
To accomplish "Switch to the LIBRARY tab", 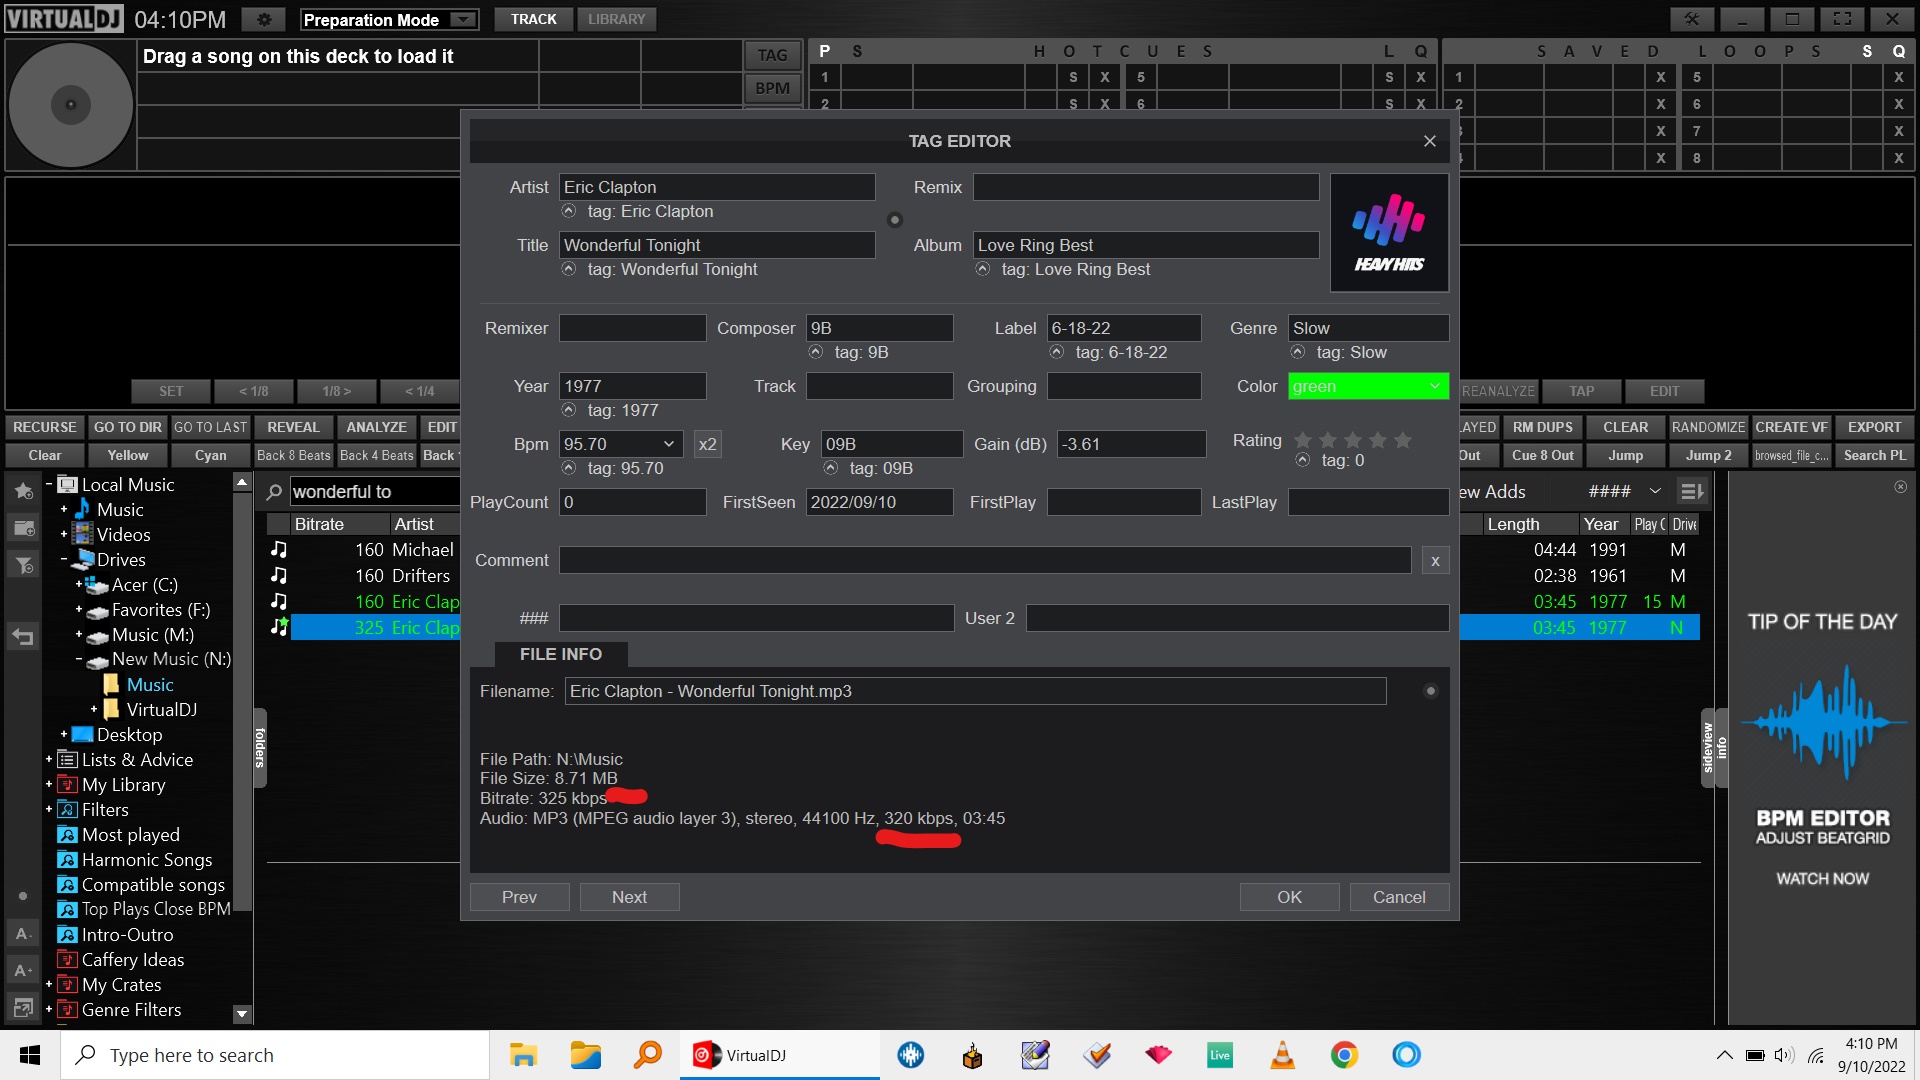I will click(x=616, y=19).
